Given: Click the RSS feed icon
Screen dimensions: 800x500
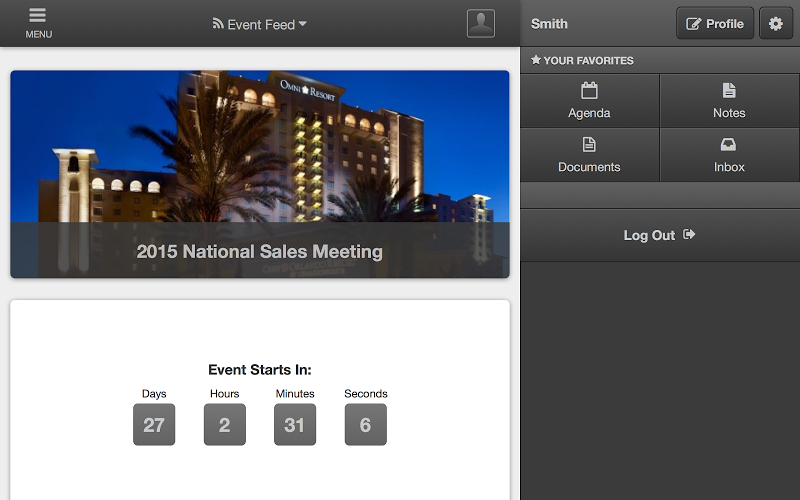Looking at the screenshot, I should tap(218, 24).
